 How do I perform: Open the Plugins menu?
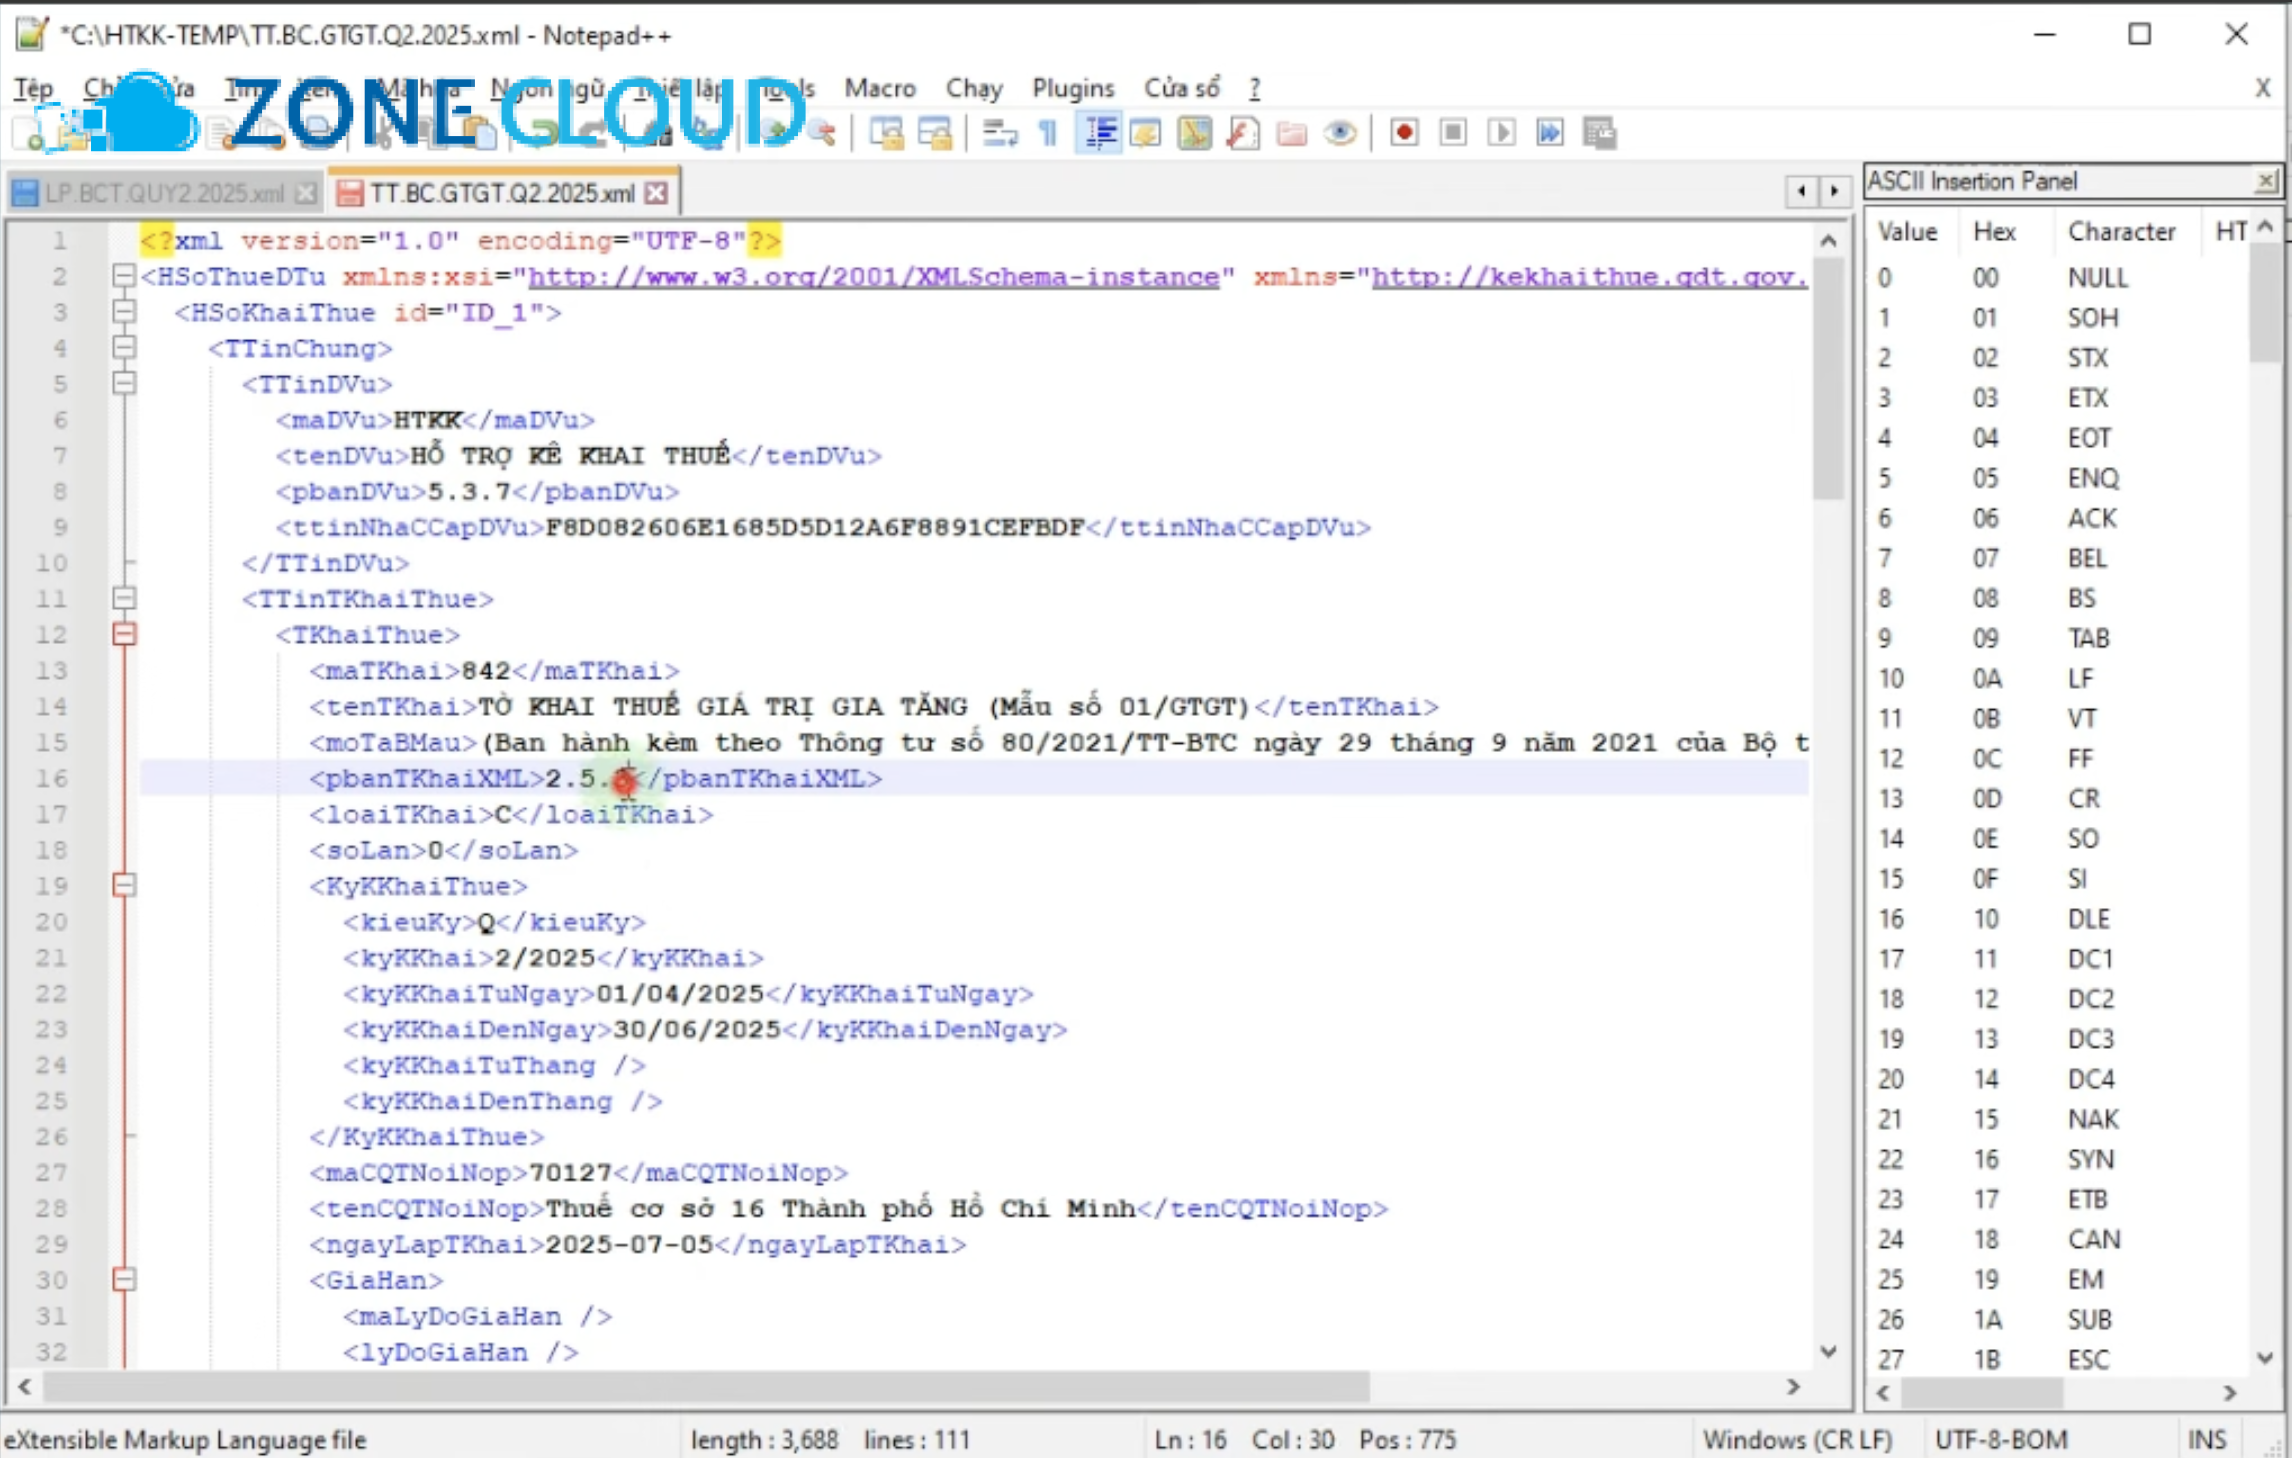[x=1073, y=88]
